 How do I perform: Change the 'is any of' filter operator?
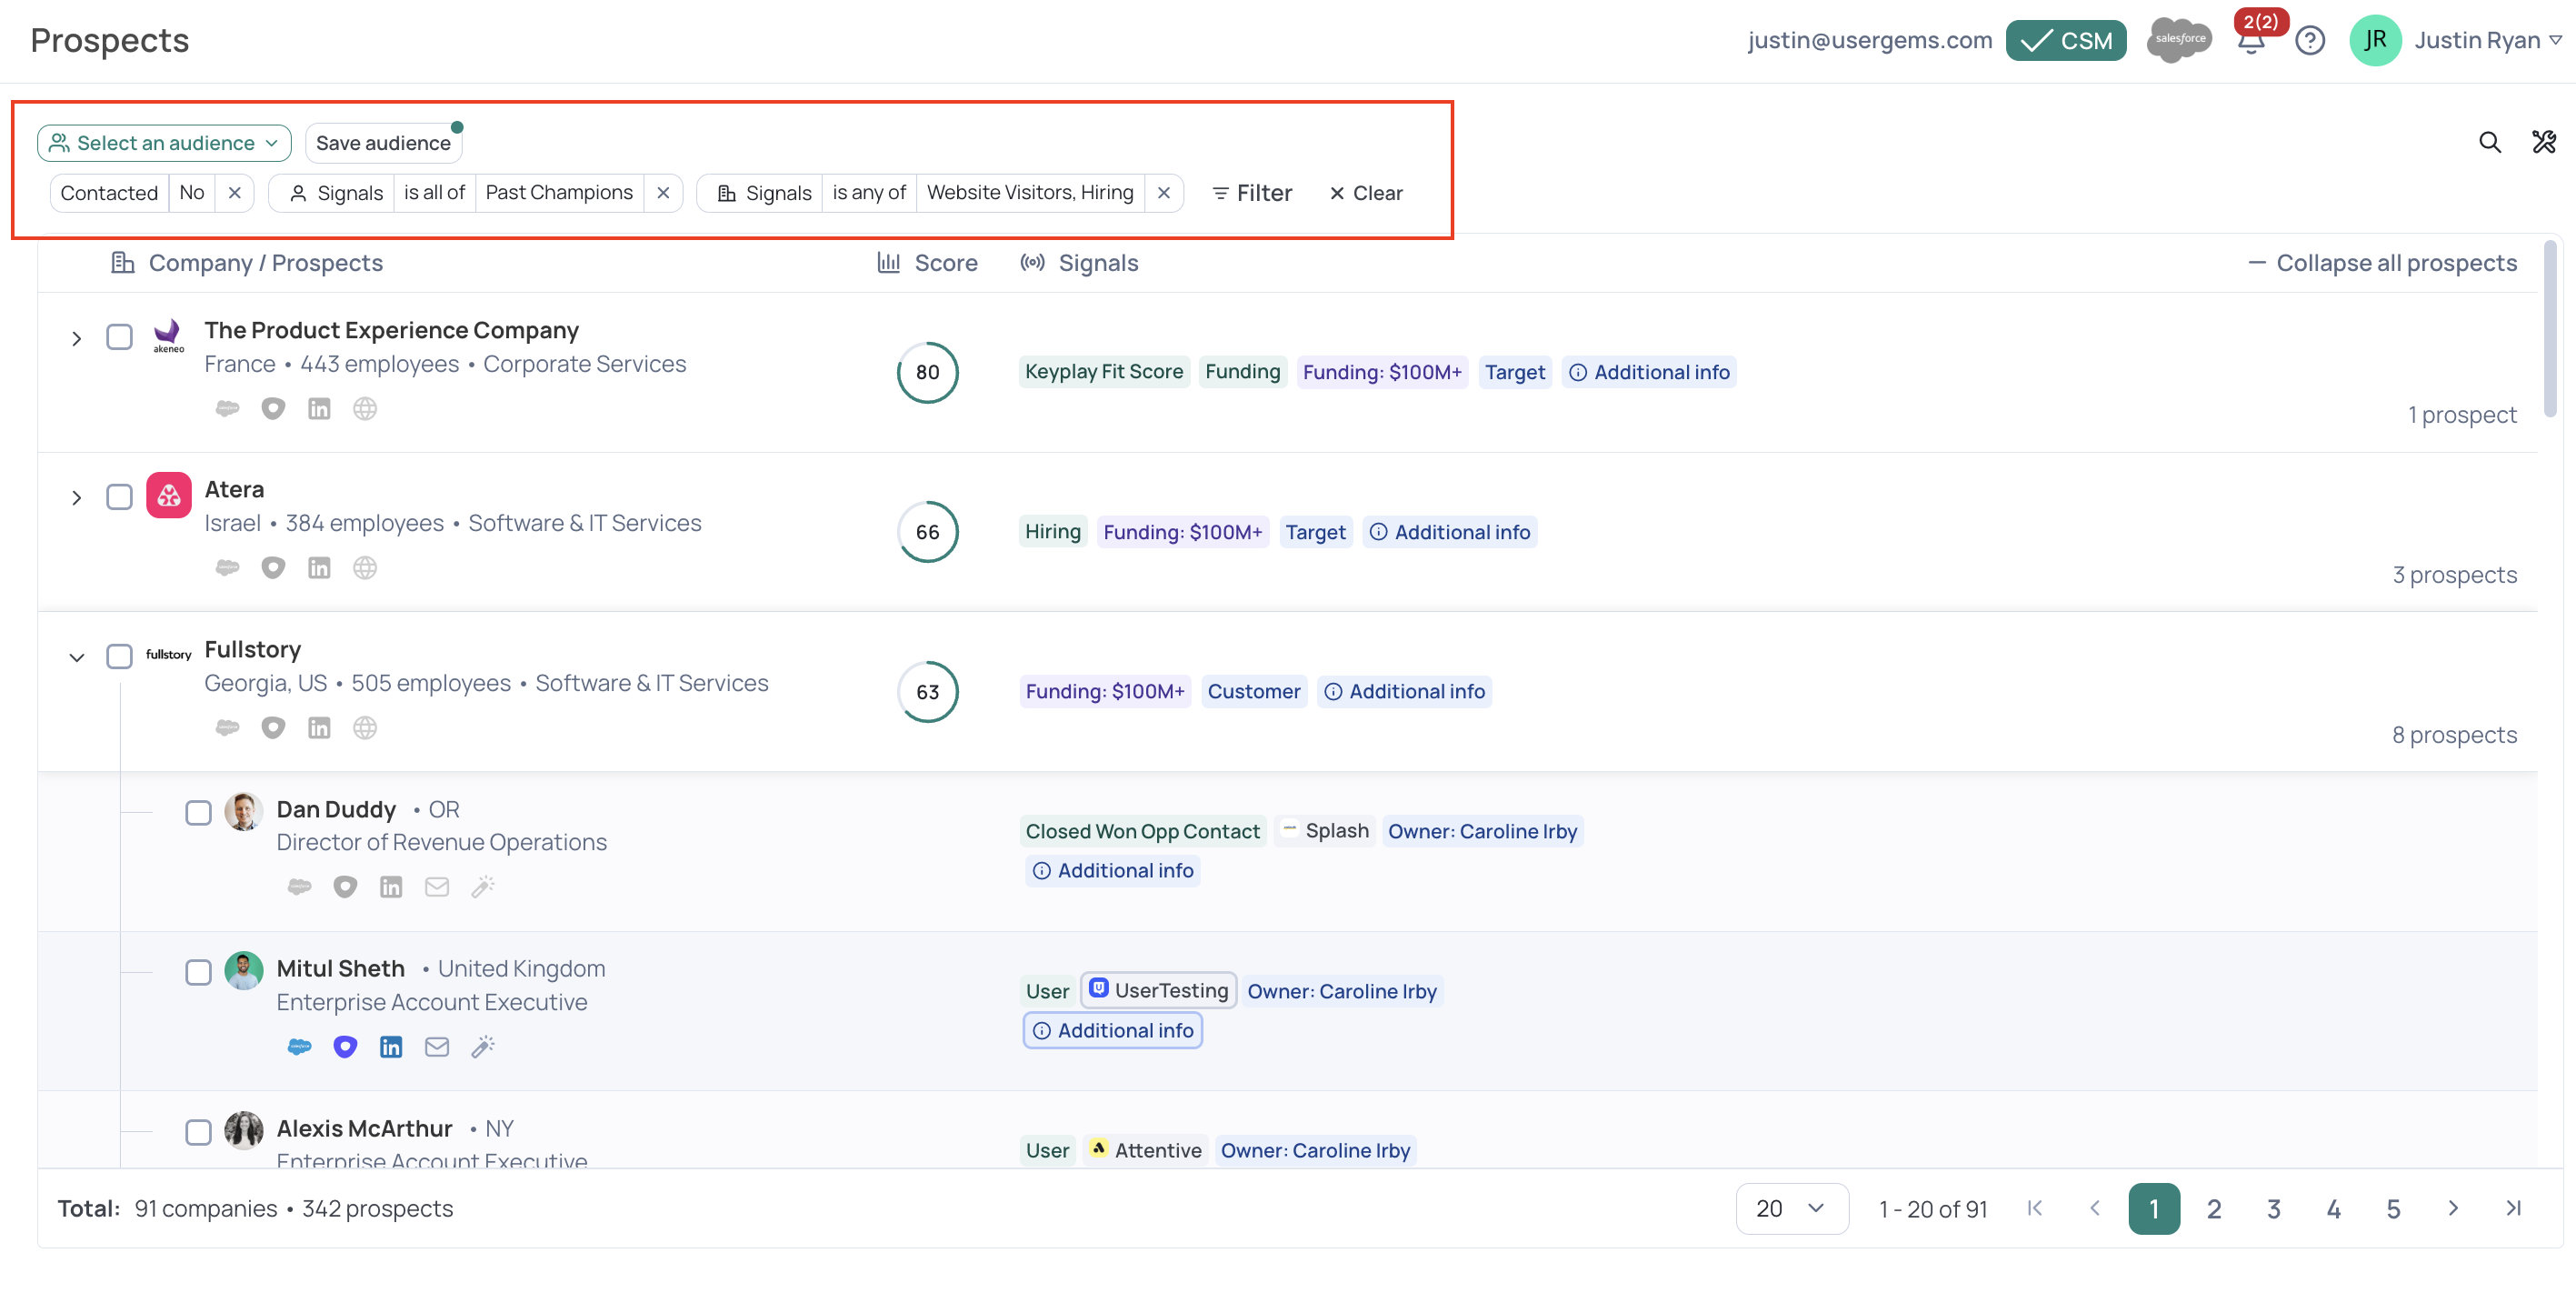(869, 192)
